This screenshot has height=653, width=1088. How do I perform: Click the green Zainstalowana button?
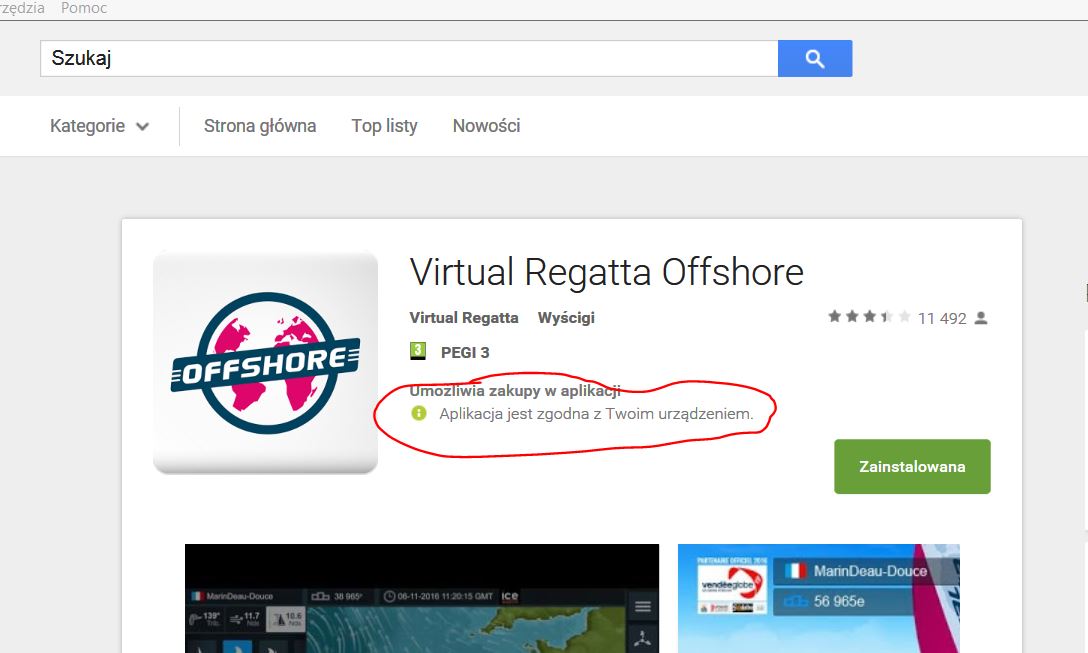tap(912, 466)
